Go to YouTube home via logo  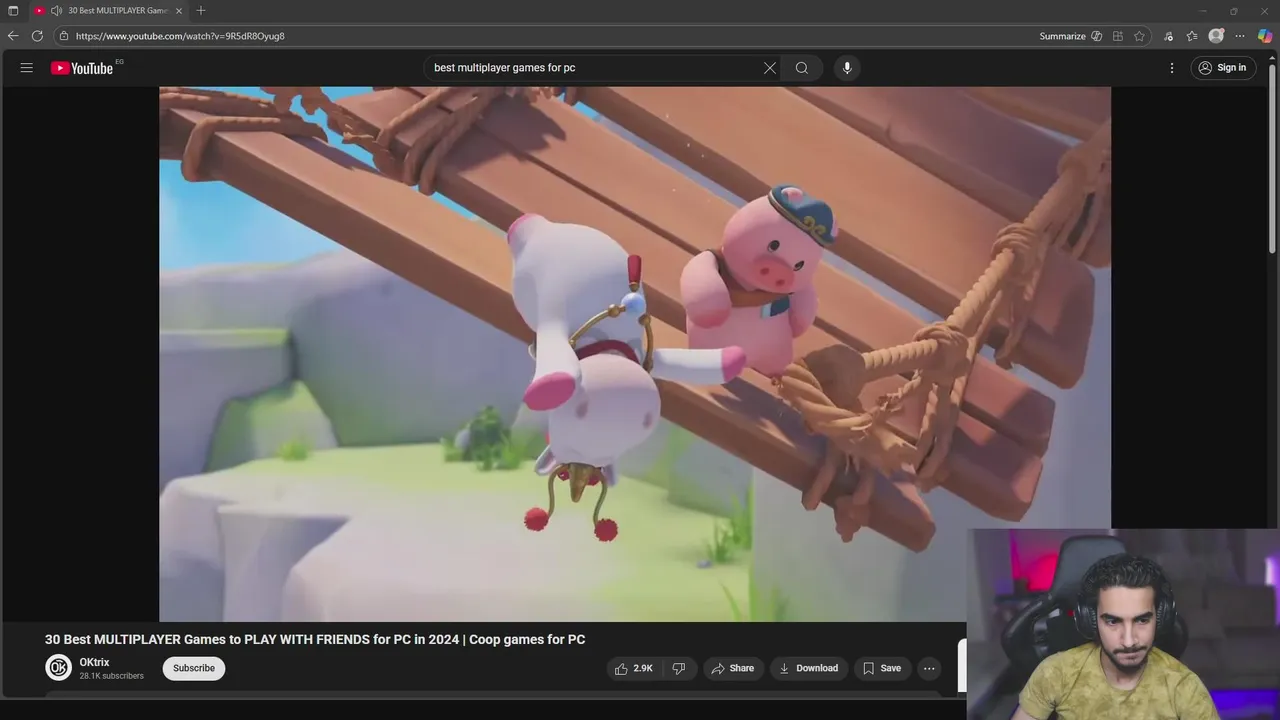82,68
